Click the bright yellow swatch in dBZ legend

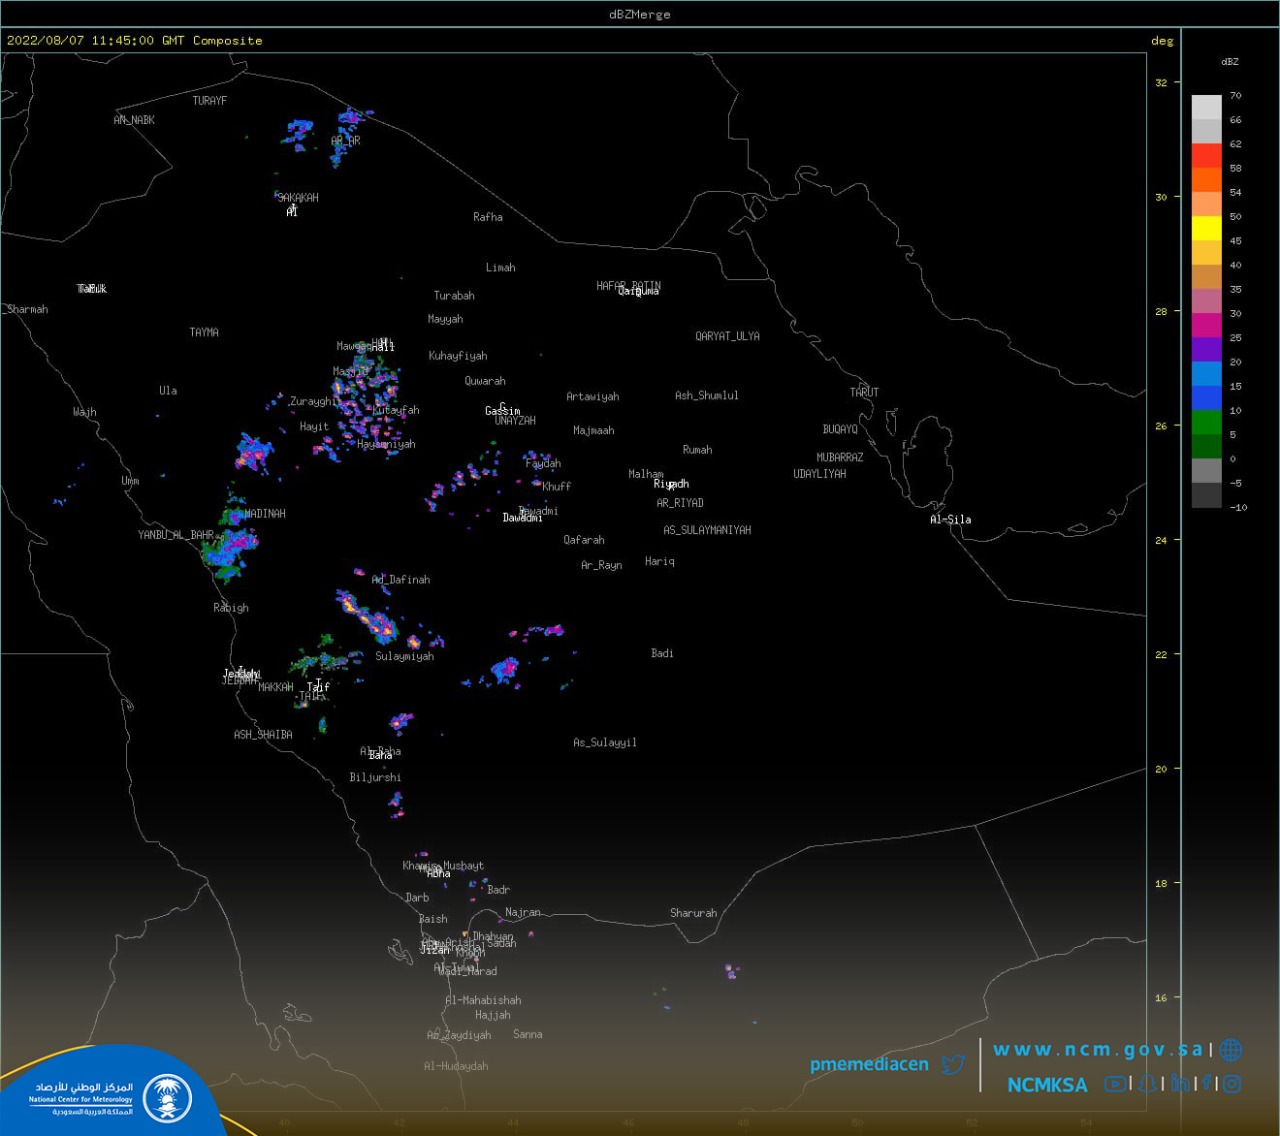pyautogui.click(x=1206, y=228)
